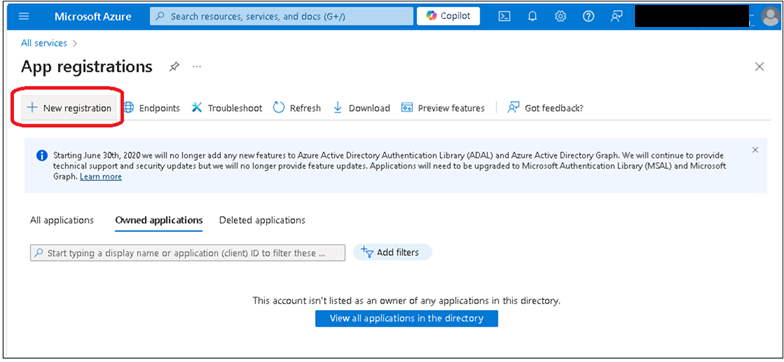Select Owned applications tab

159,220
